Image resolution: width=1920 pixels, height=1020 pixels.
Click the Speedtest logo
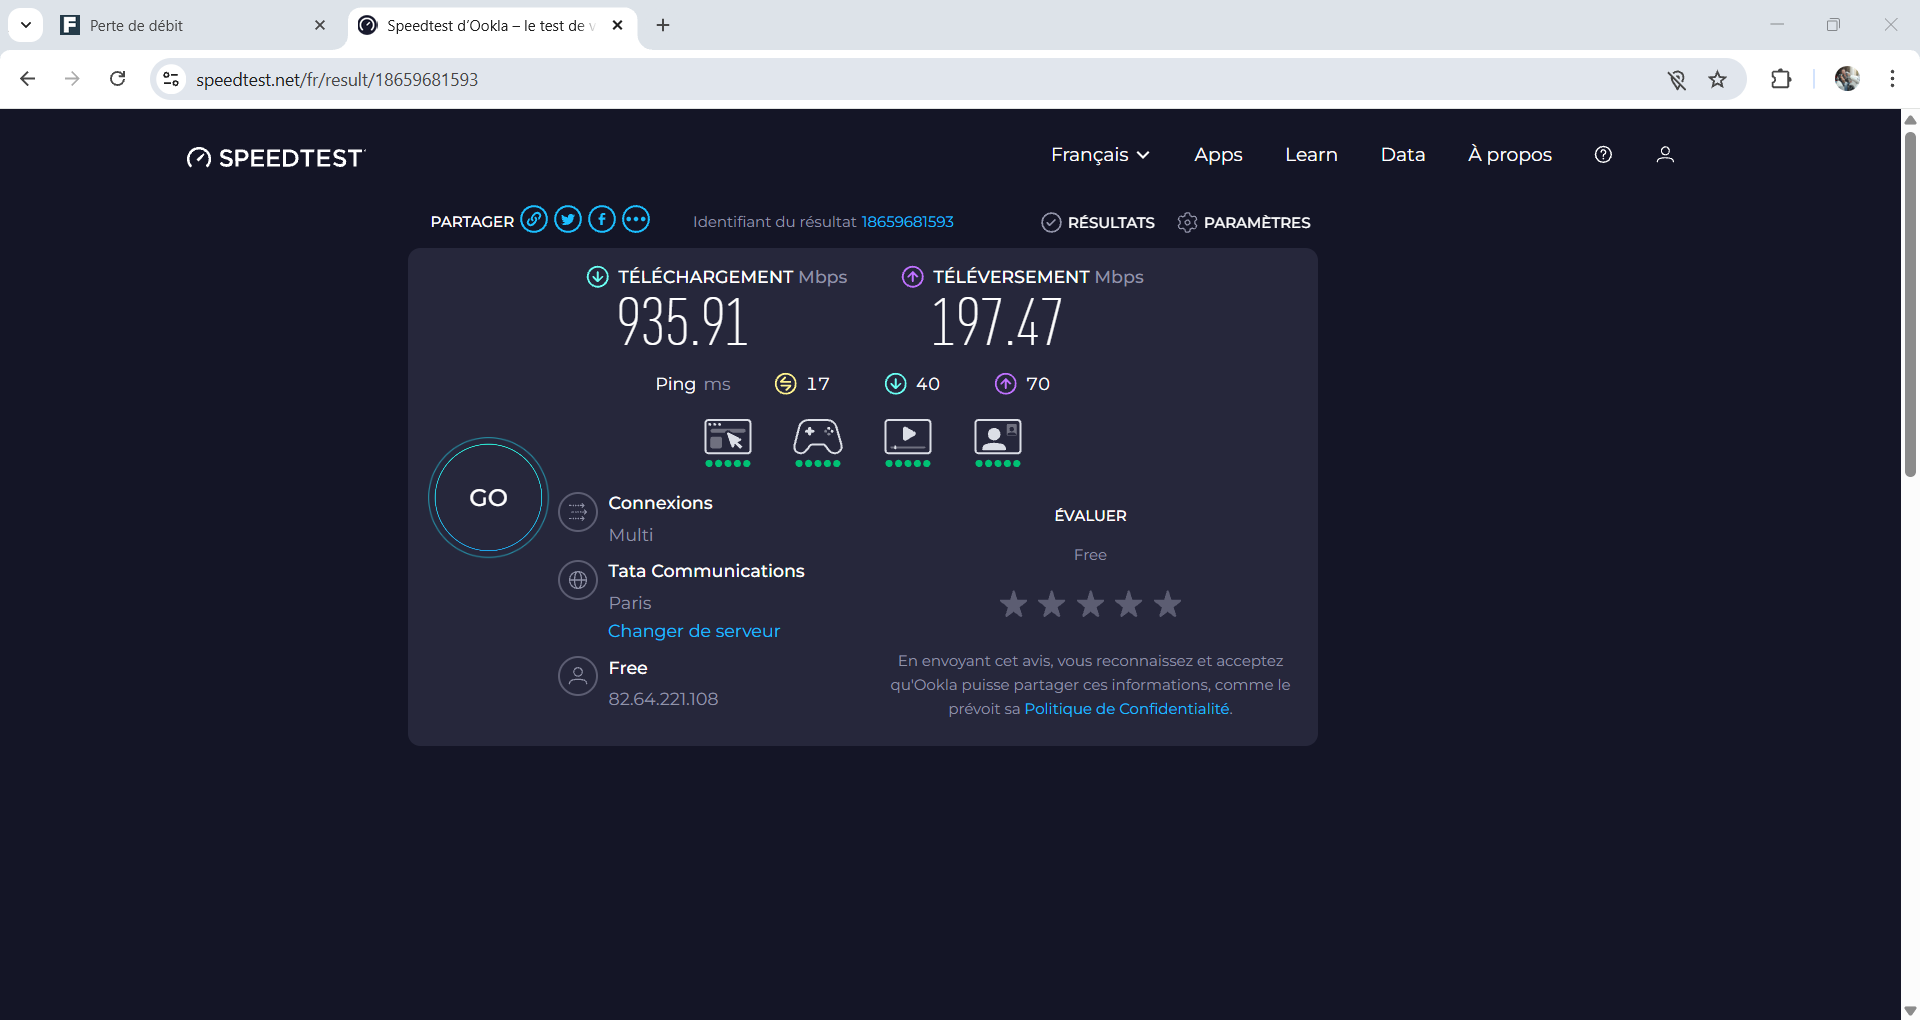(276, 158)
